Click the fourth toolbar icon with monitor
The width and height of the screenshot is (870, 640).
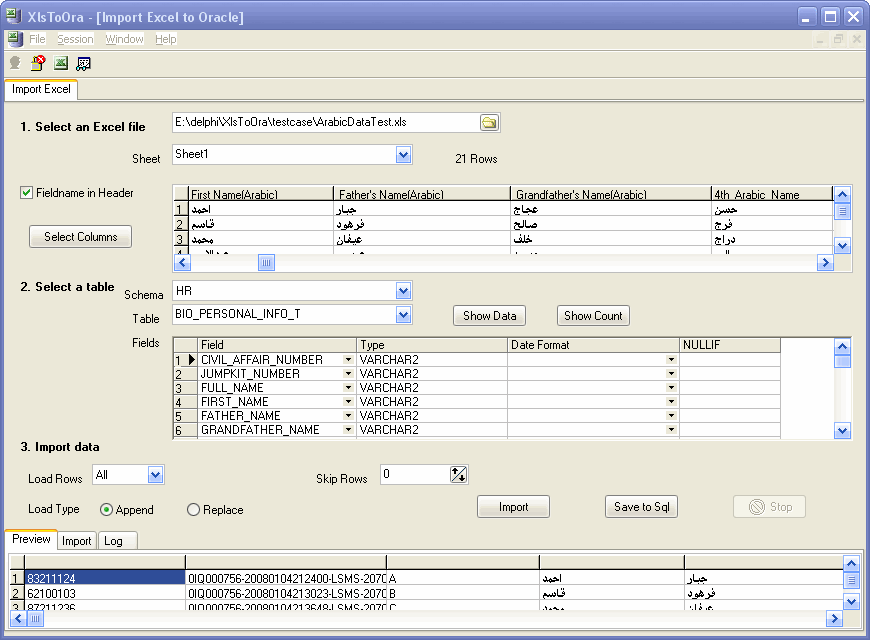83,63
